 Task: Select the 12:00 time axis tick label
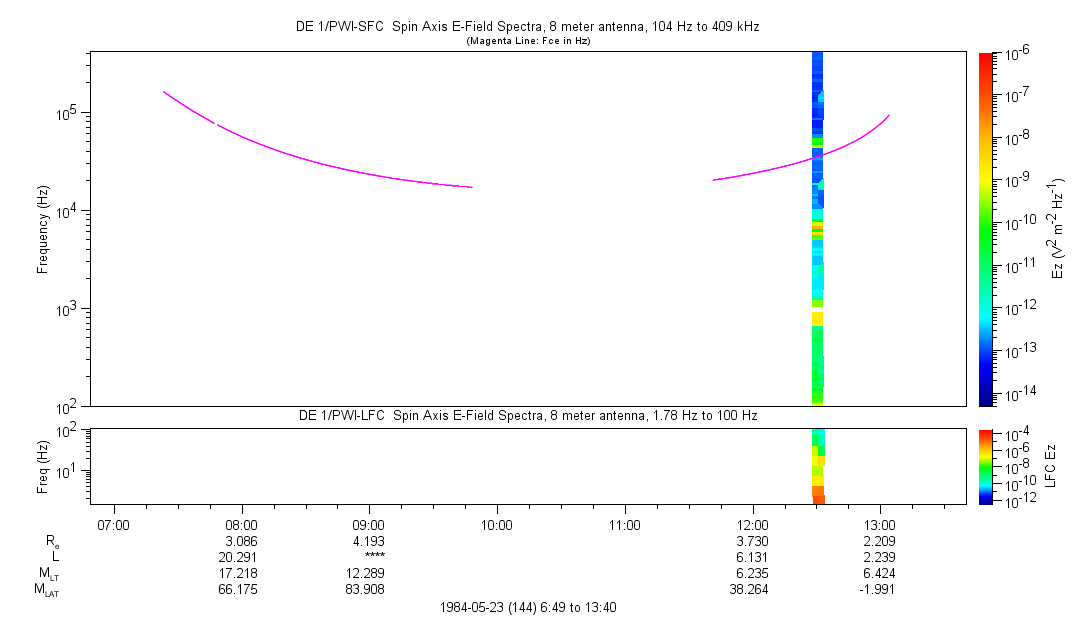[752, 525]
